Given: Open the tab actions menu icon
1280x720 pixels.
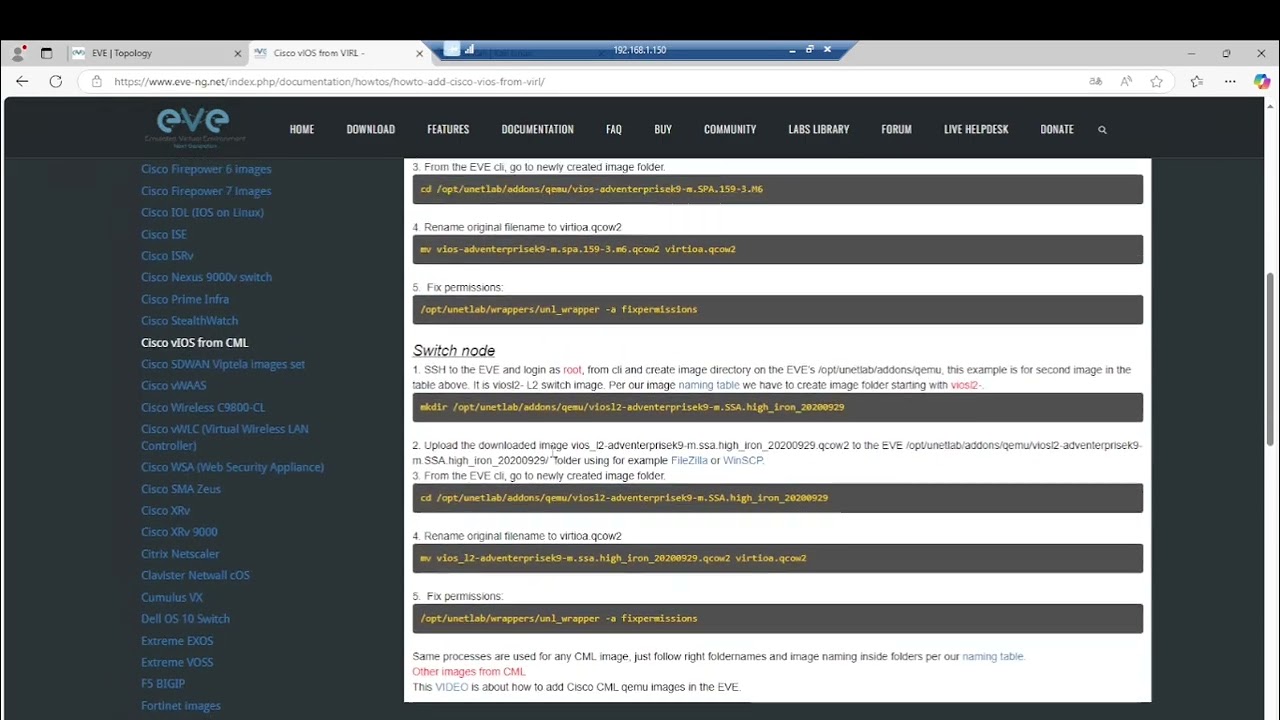Looking at the screenshot, I should (x=46, y=53).
